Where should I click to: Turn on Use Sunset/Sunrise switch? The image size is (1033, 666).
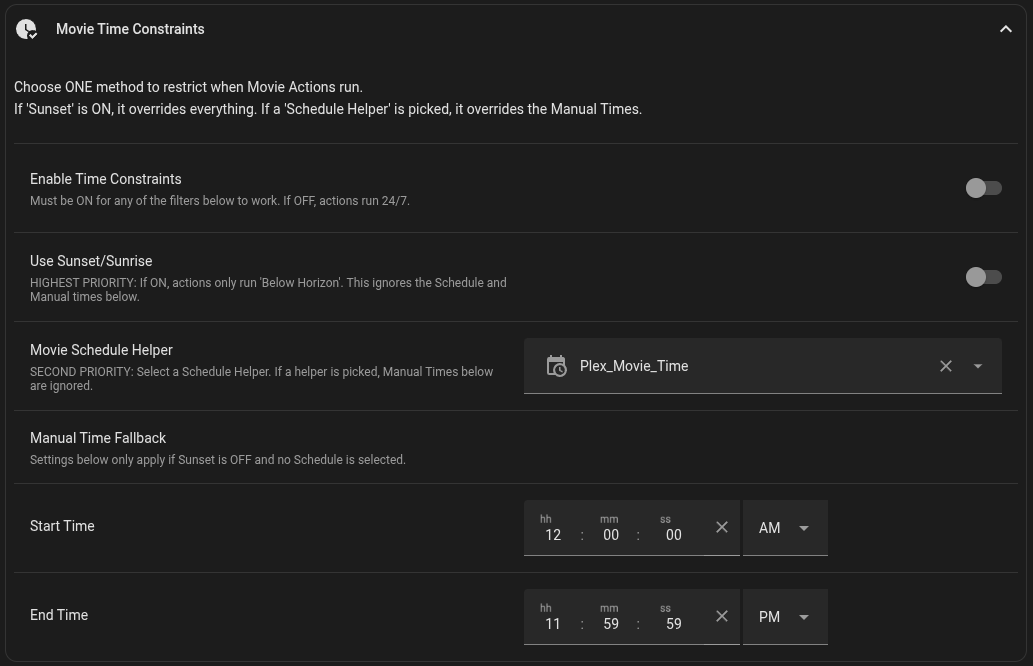(983, 277)
